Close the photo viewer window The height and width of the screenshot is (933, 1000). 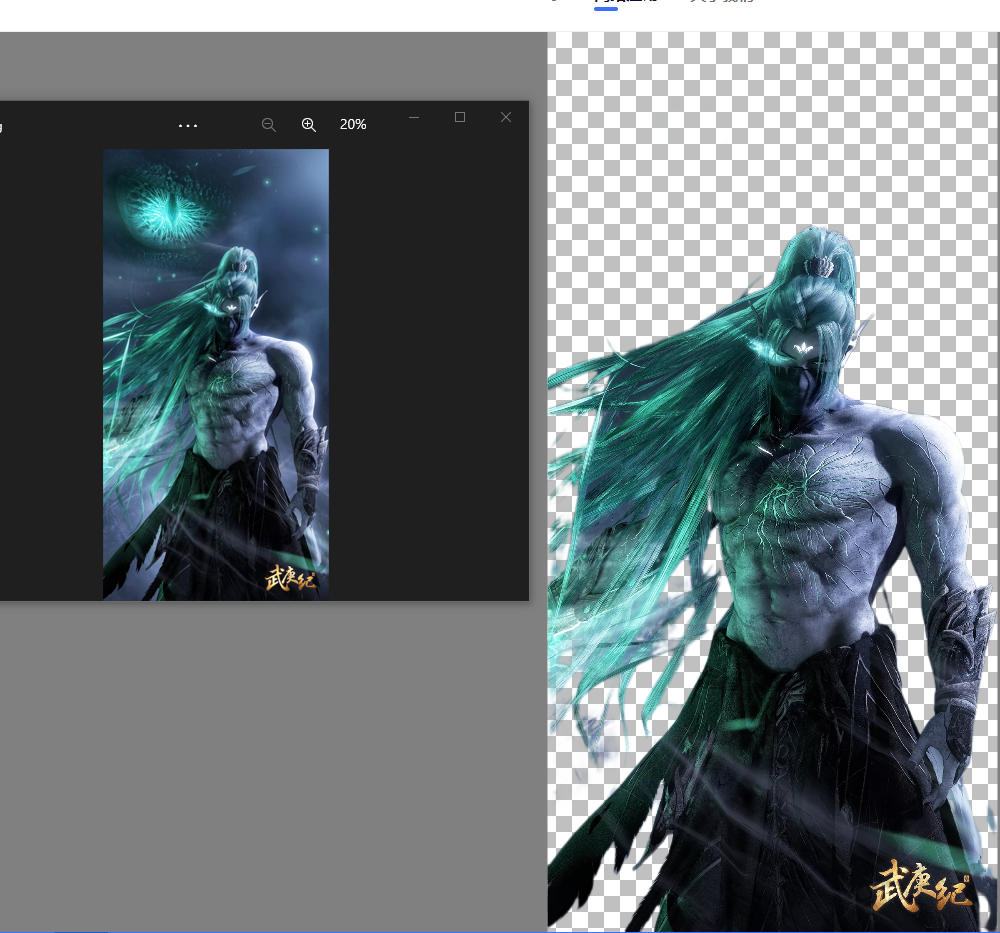pyautogui.click(x=506, y=117)
